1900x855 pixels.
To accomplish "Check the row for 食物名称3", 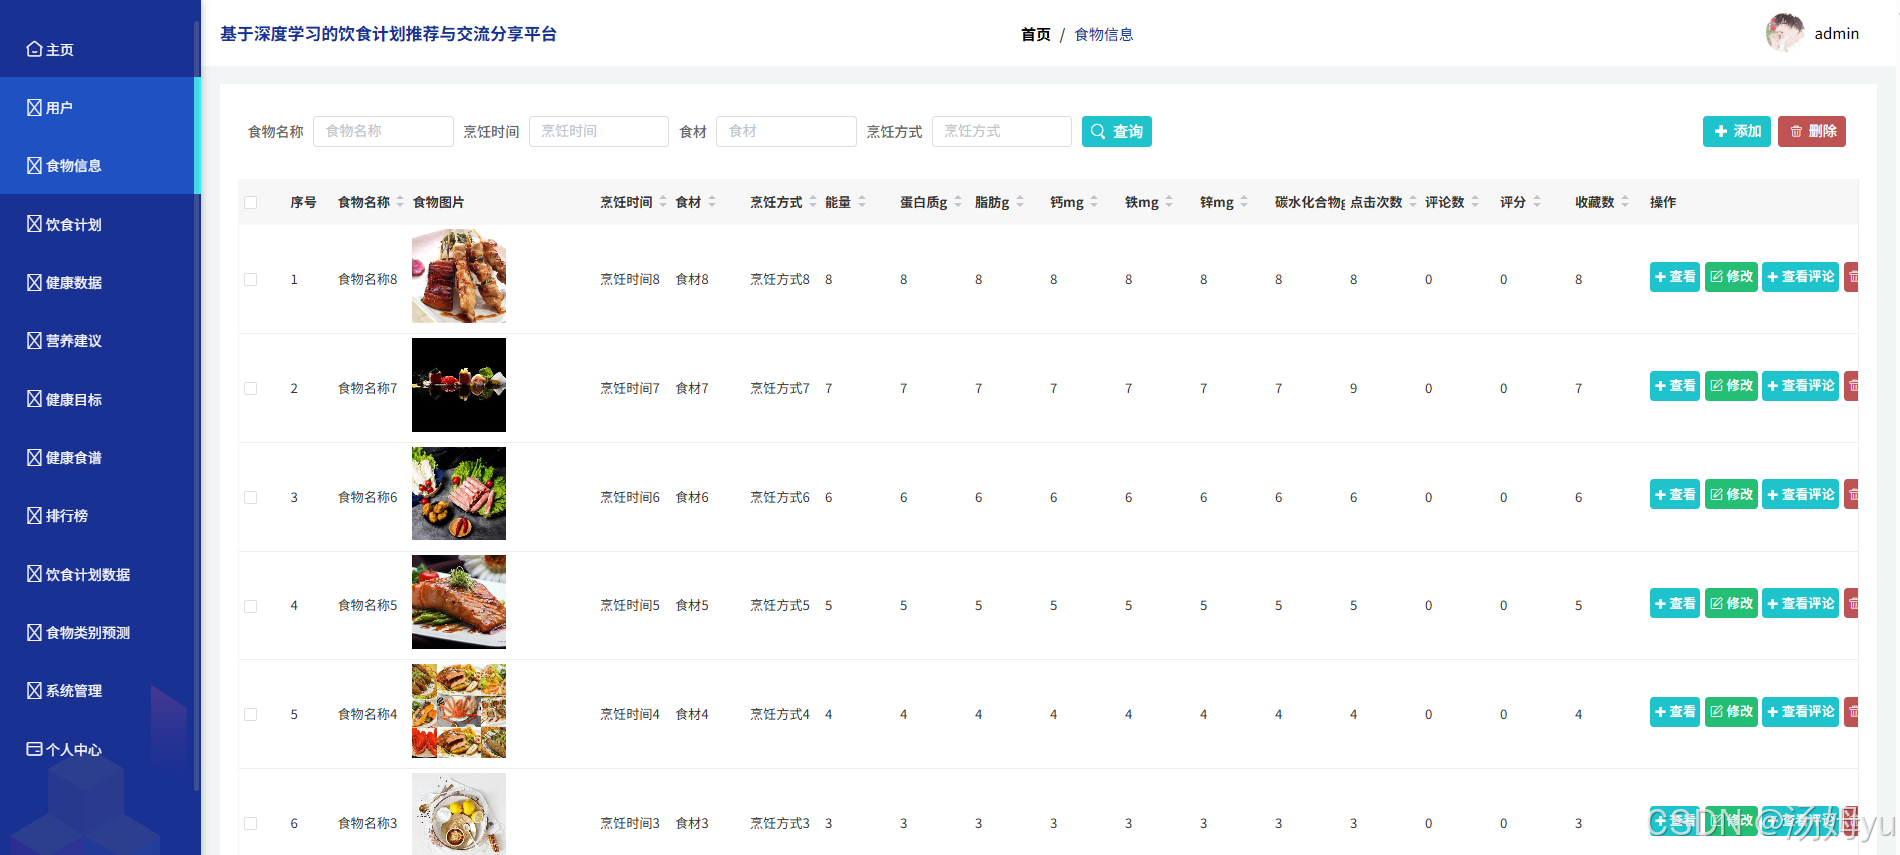I will tap(250, 823).
